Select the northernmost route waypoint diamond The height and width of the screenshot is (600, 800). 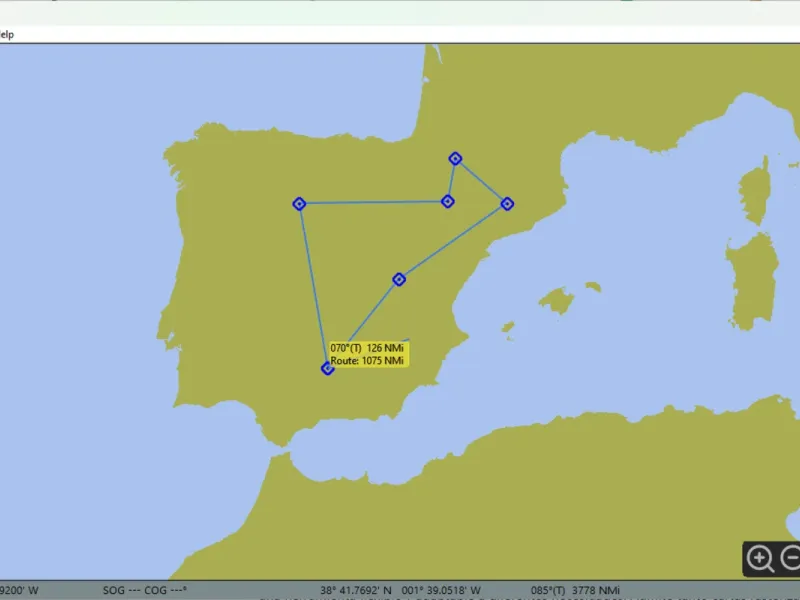455,159
